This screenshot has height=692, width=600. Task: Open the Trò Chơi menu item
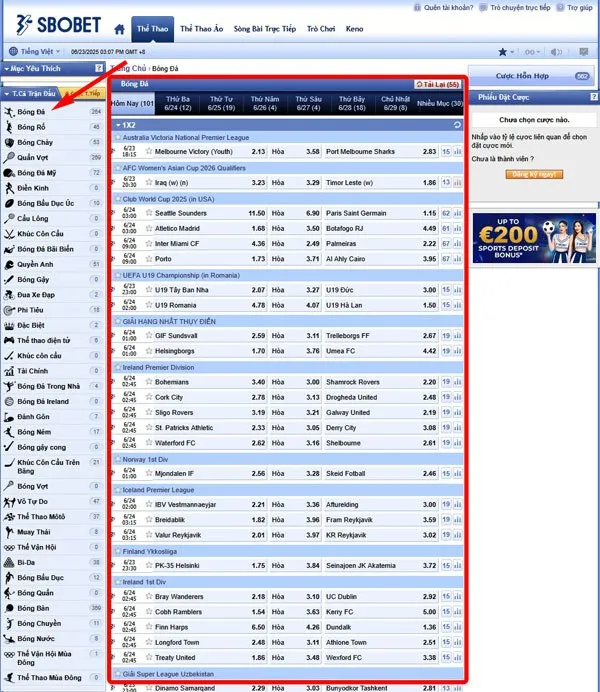point(321,29)
